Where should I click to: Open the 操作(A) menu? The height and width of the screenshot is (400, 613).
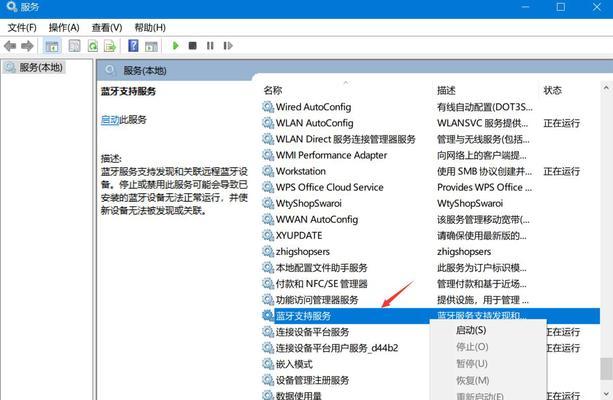[64, 28]
